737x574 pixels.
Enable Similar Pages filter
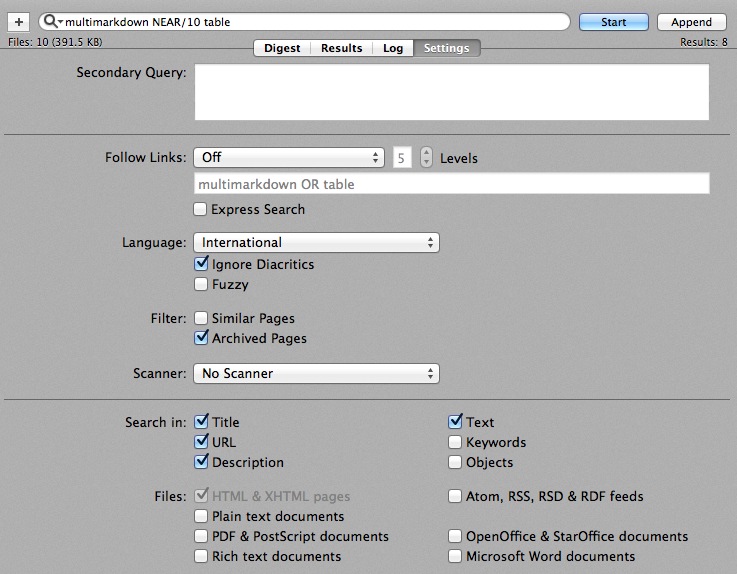(201, 318)
